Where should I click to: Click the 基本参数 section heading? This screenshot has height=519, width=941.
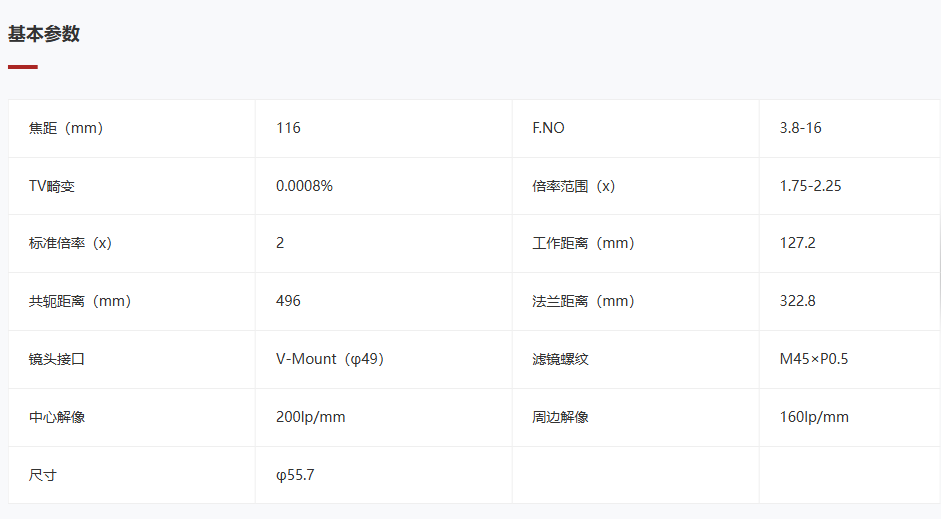pyautogui.click(x=44, y=34)
